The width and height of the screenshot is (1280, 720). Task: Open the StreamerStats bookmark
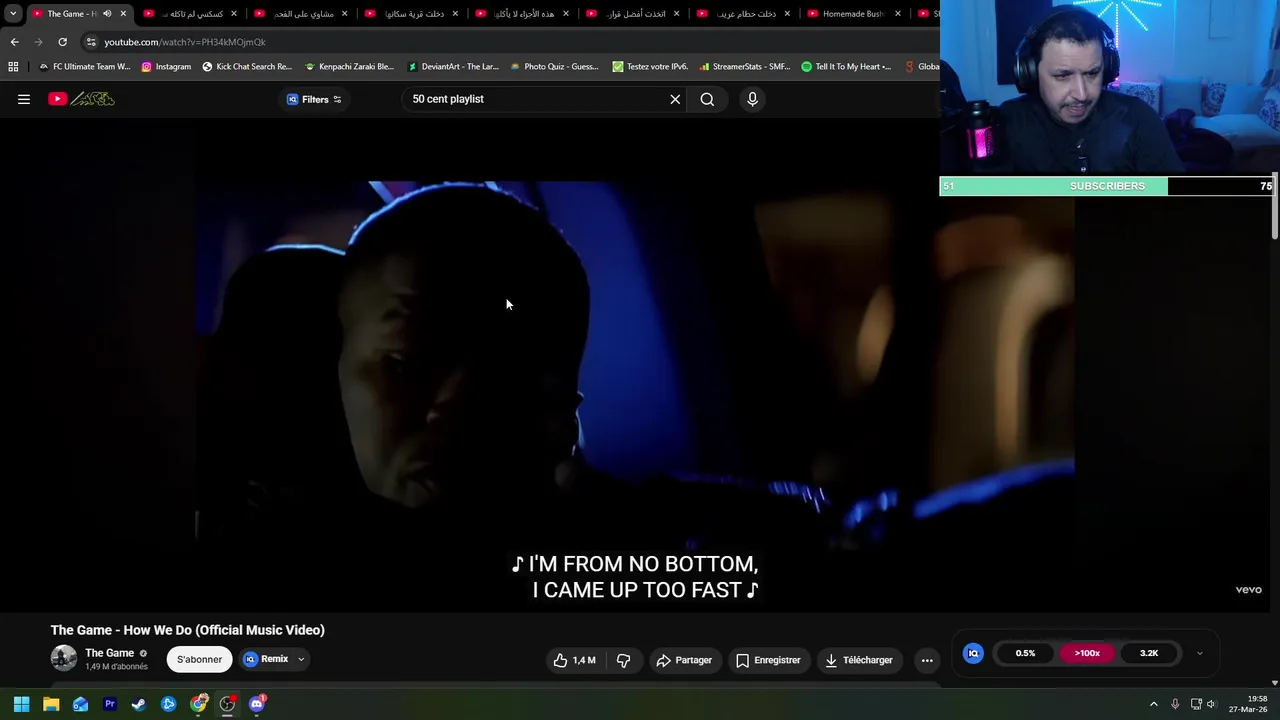coord(745,67)
